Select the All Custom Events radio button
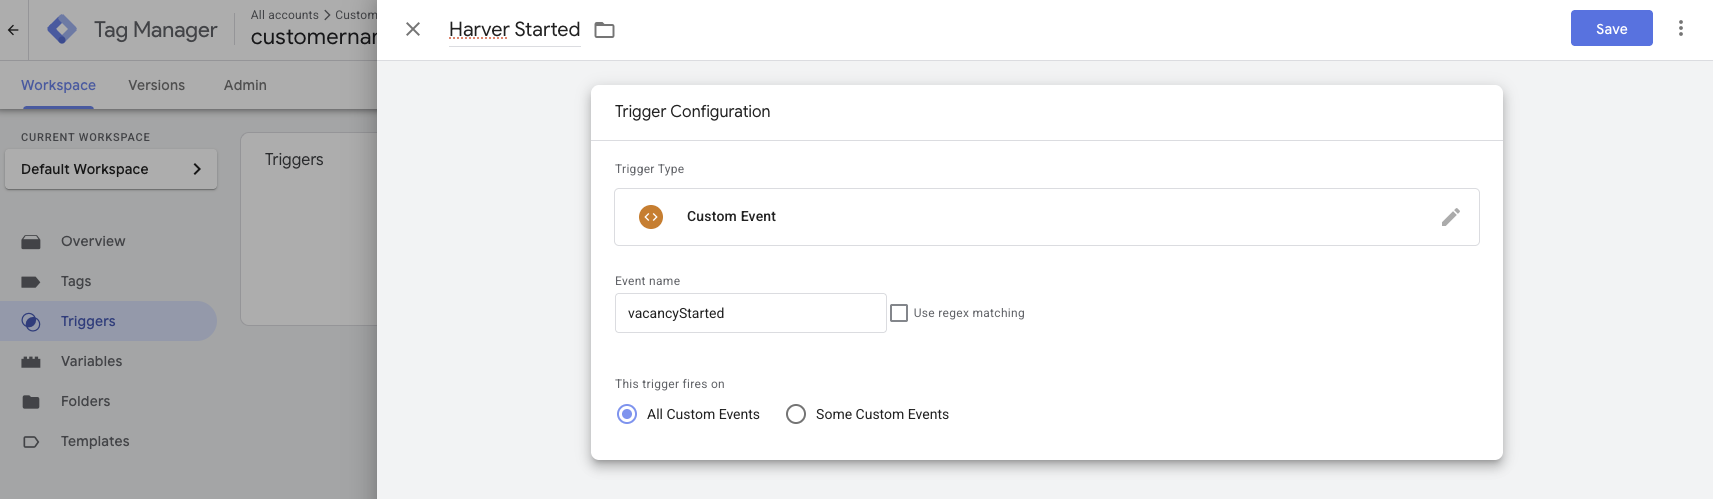Image resolution: width=1713 pixels, height=499 pixels. 627,414
